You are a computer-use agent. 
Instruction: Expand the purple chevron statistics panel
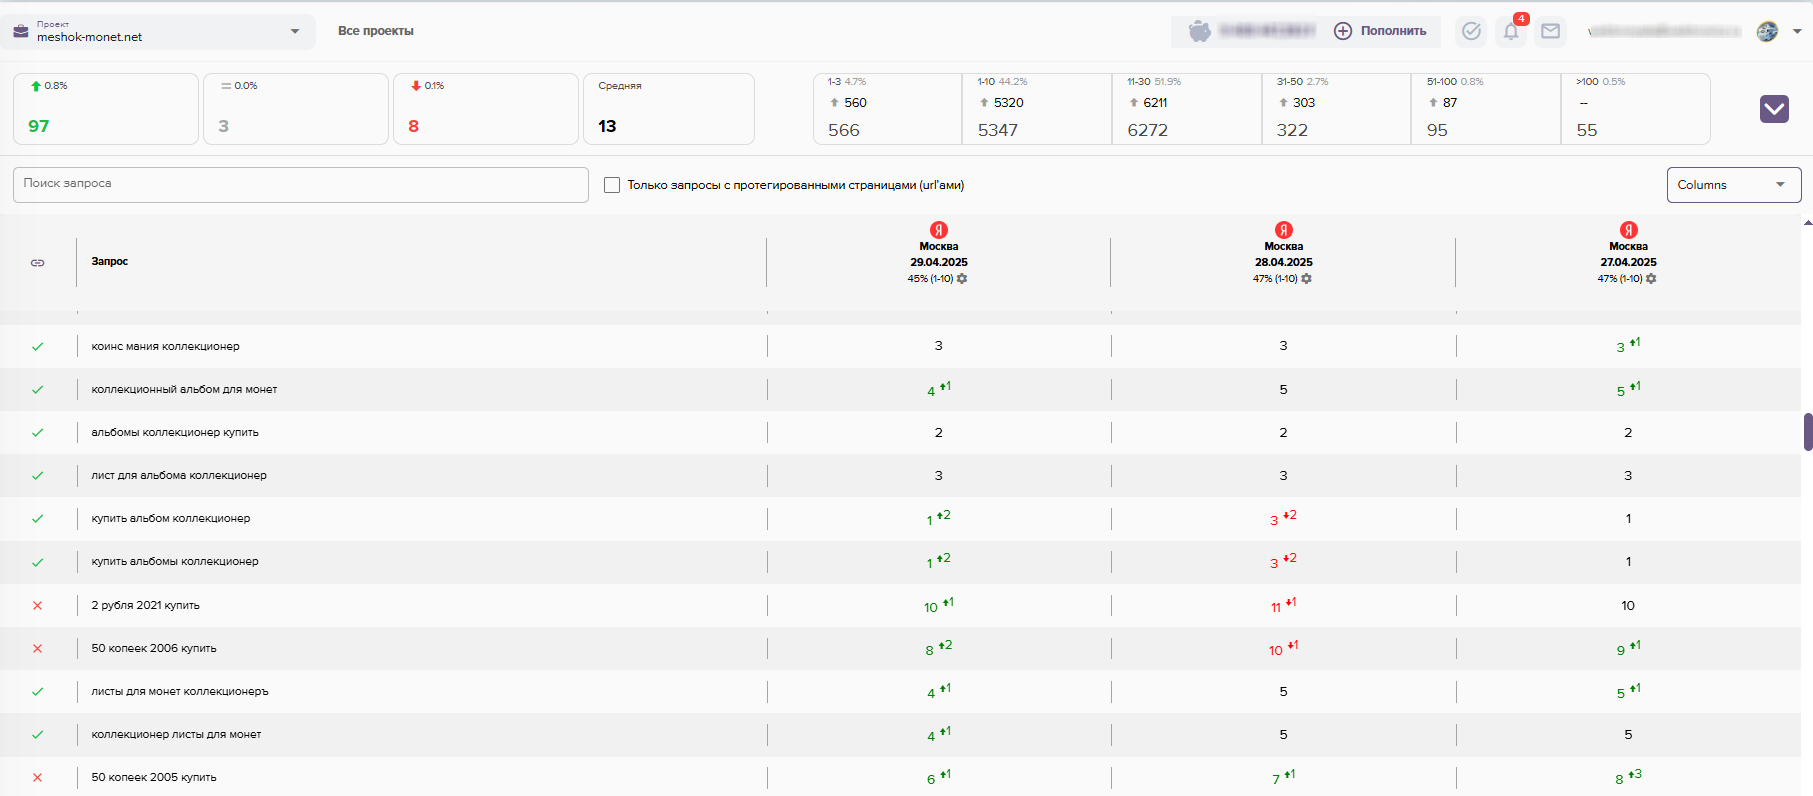tap(1774, 109)
